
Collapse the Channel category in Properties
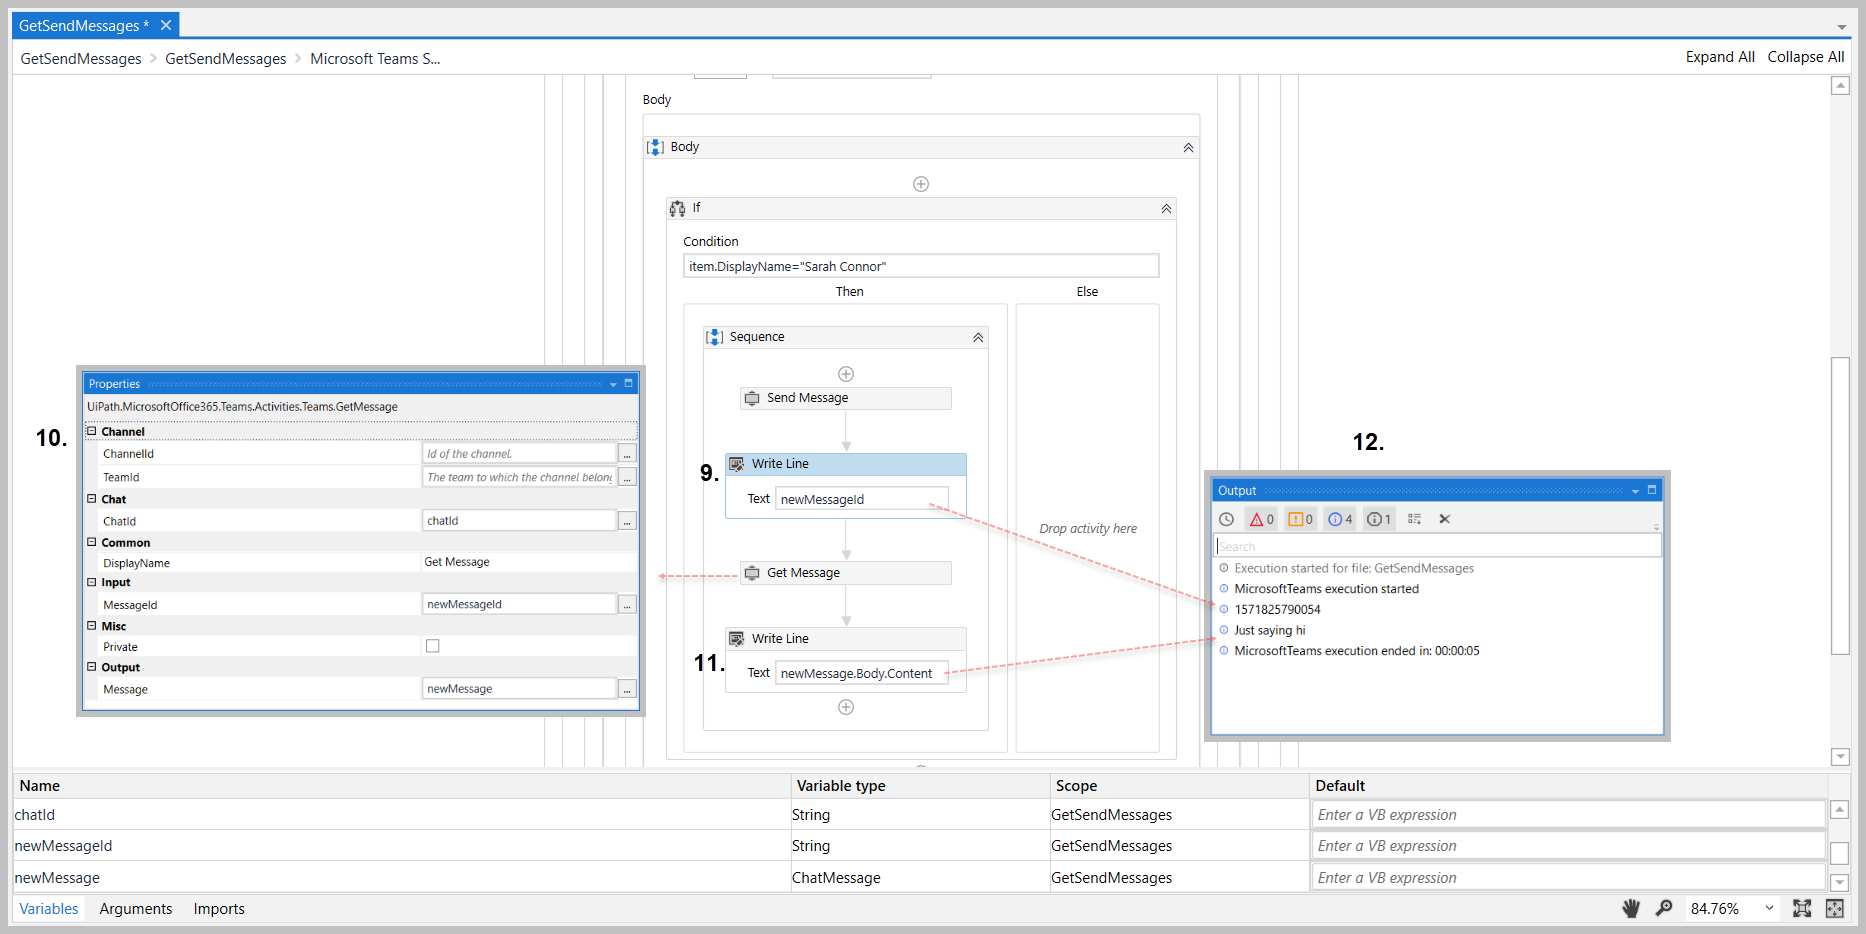(92, 431)
